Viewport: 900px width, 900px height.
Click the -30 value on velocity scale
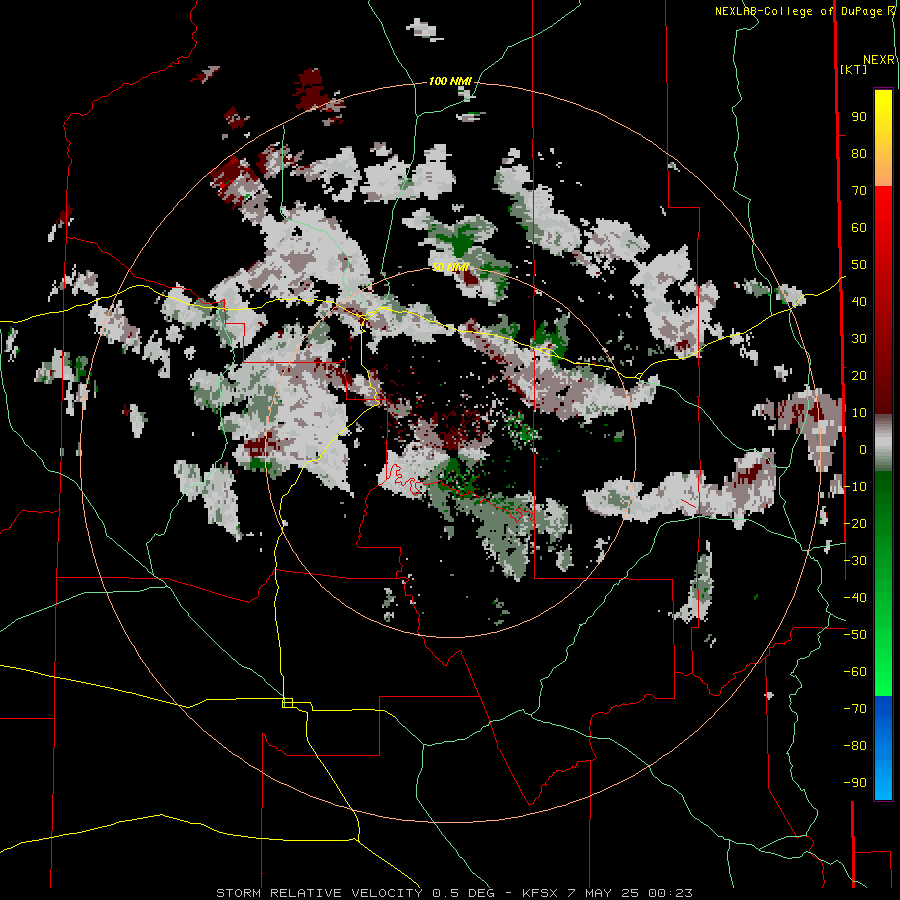tap(855, 561)
